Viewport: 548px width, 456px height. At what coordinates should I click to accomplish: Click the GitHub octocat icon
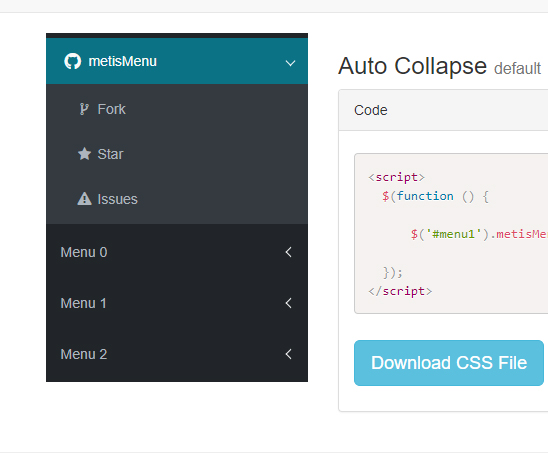pyautogui.click(x=73, y=61)
